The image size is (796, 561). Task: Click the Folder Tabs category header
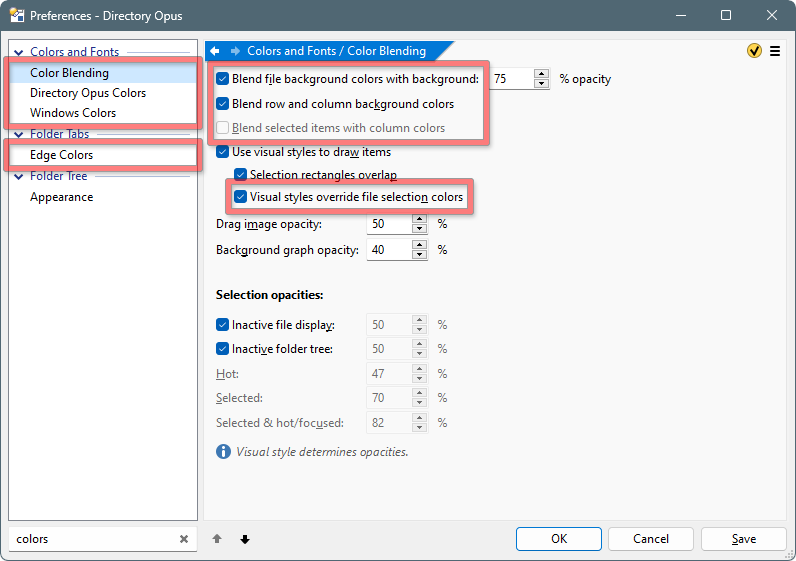pos(59,134)
